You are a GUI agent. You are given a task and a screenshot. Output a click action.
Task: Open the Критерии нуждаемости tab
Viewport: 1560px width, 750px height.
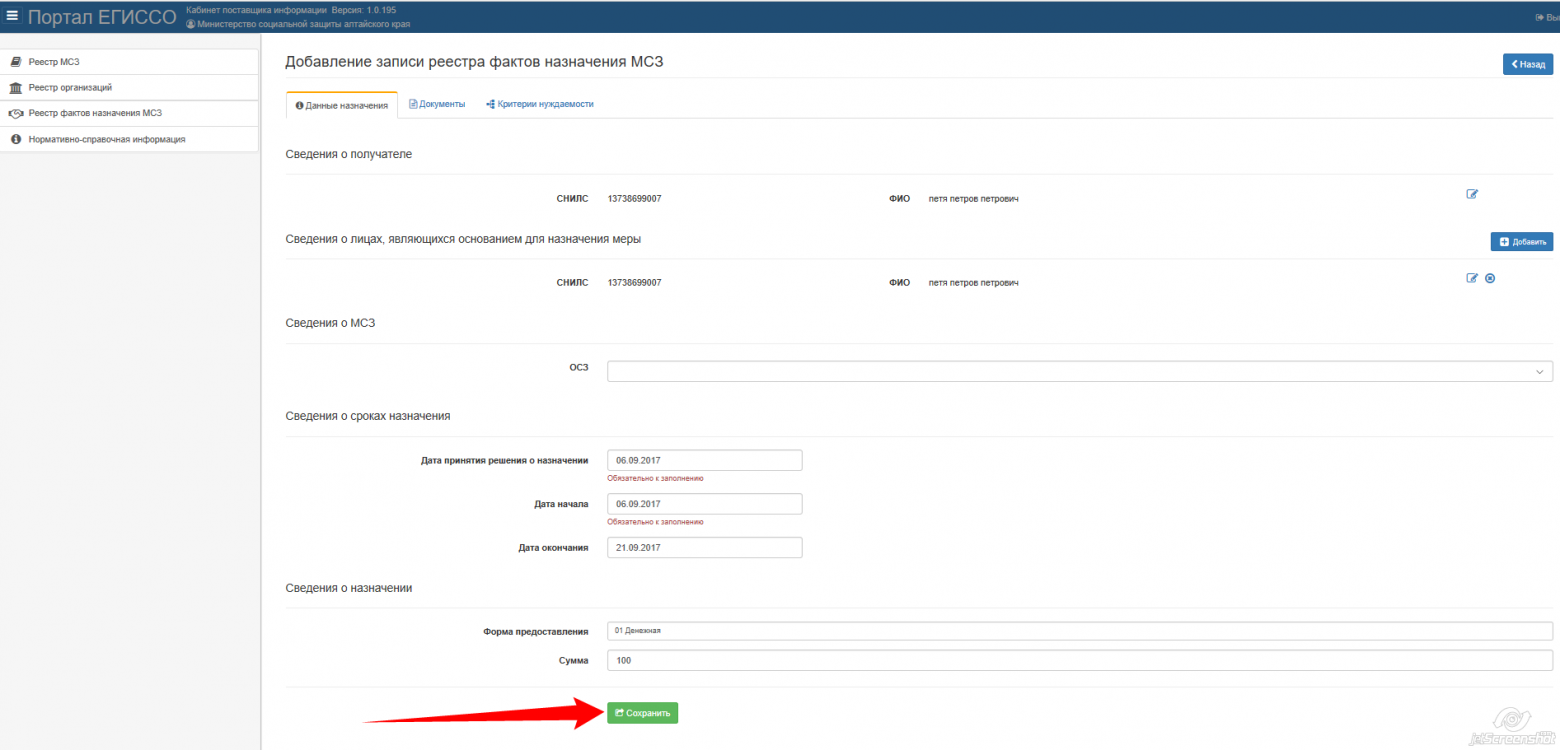point(540,104)
